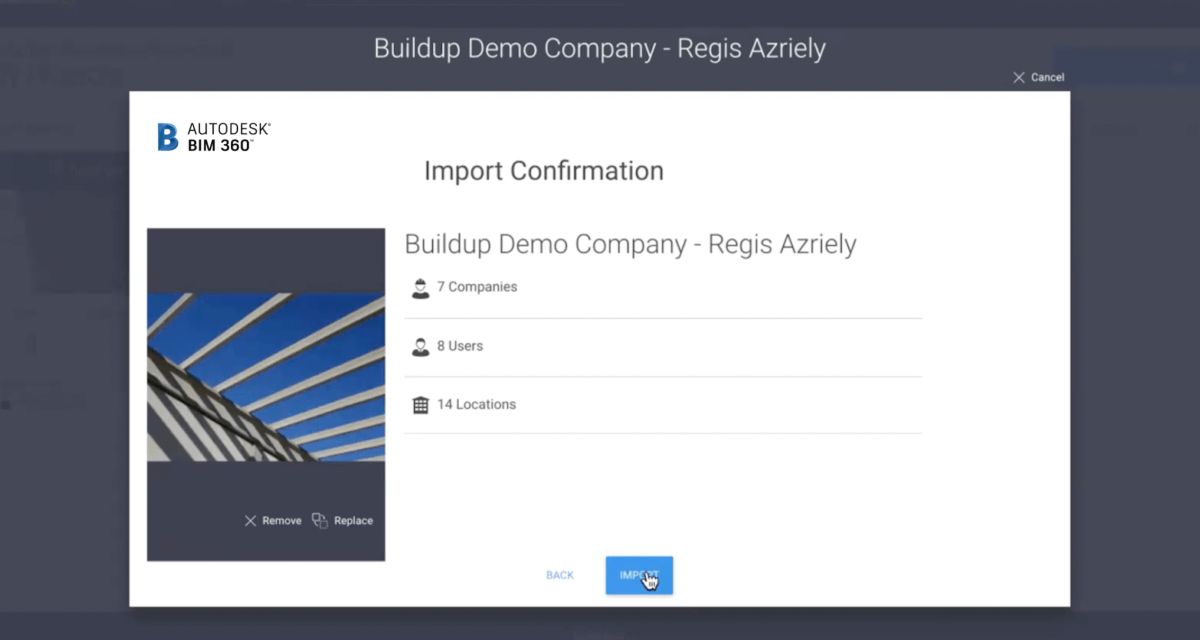Click the '14 Locations' text
This screenshot has width=1200, height=640.
coord(476,405)
